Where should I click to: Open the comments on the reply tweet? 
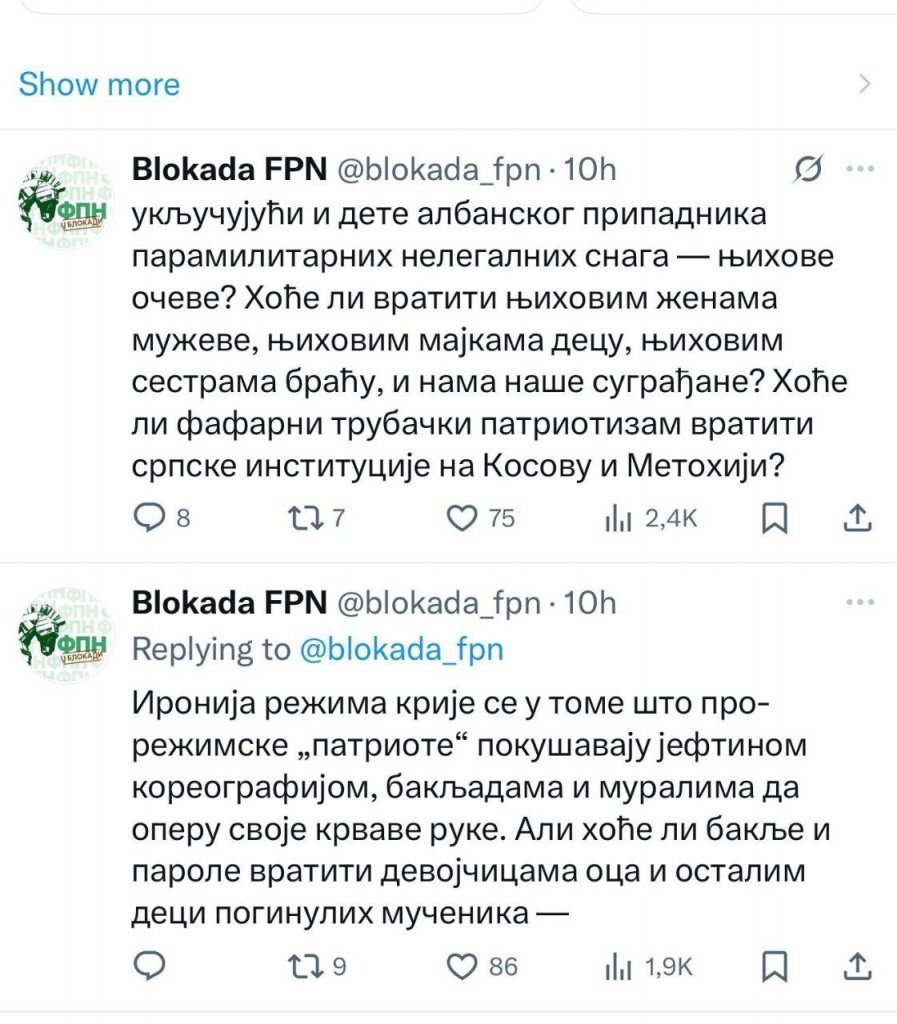click(150, 967)
